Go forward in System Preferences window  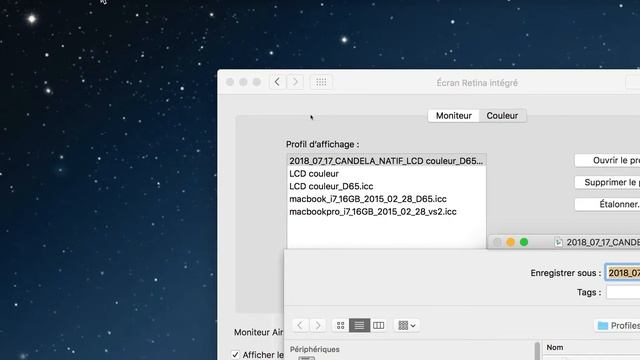click(295, 82)
